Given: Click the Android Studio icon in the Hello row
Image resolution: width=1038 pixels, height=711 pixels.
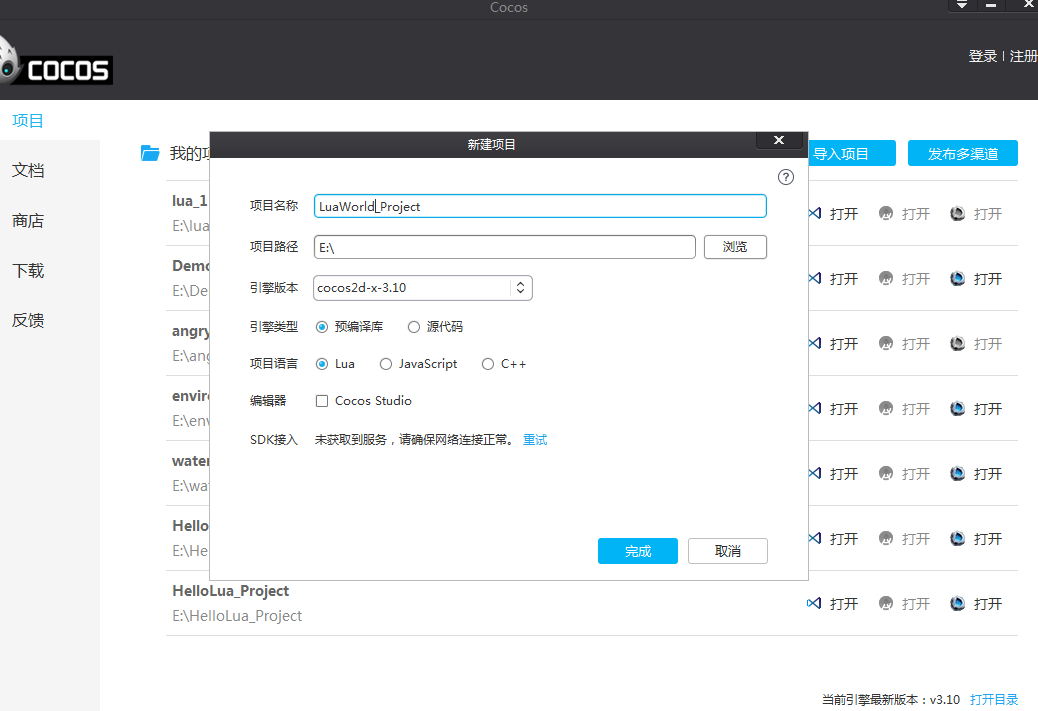Looking at the screenshot, I should click(886, 538).
